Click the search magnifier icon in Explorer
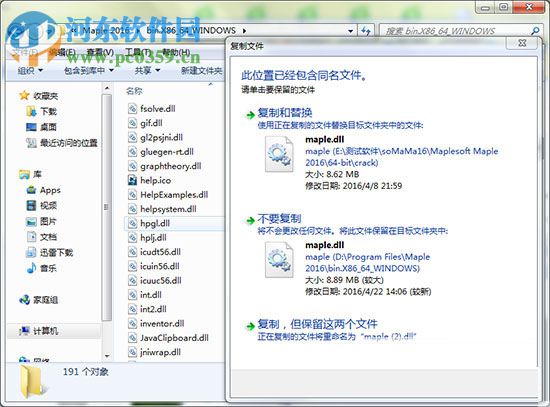 pos(535,31)
